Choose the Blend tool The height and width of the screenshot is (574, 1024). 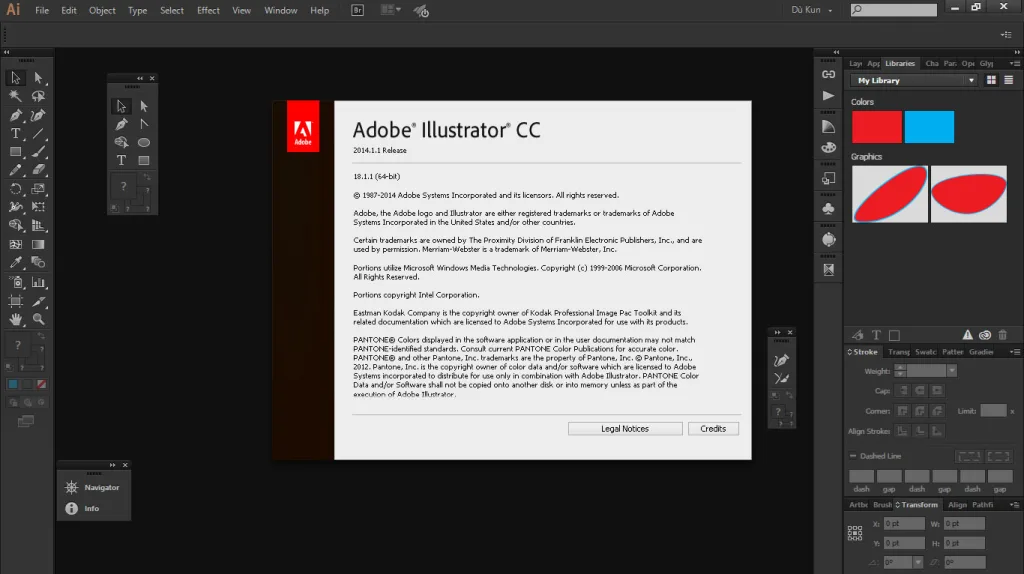coord(38,263)
